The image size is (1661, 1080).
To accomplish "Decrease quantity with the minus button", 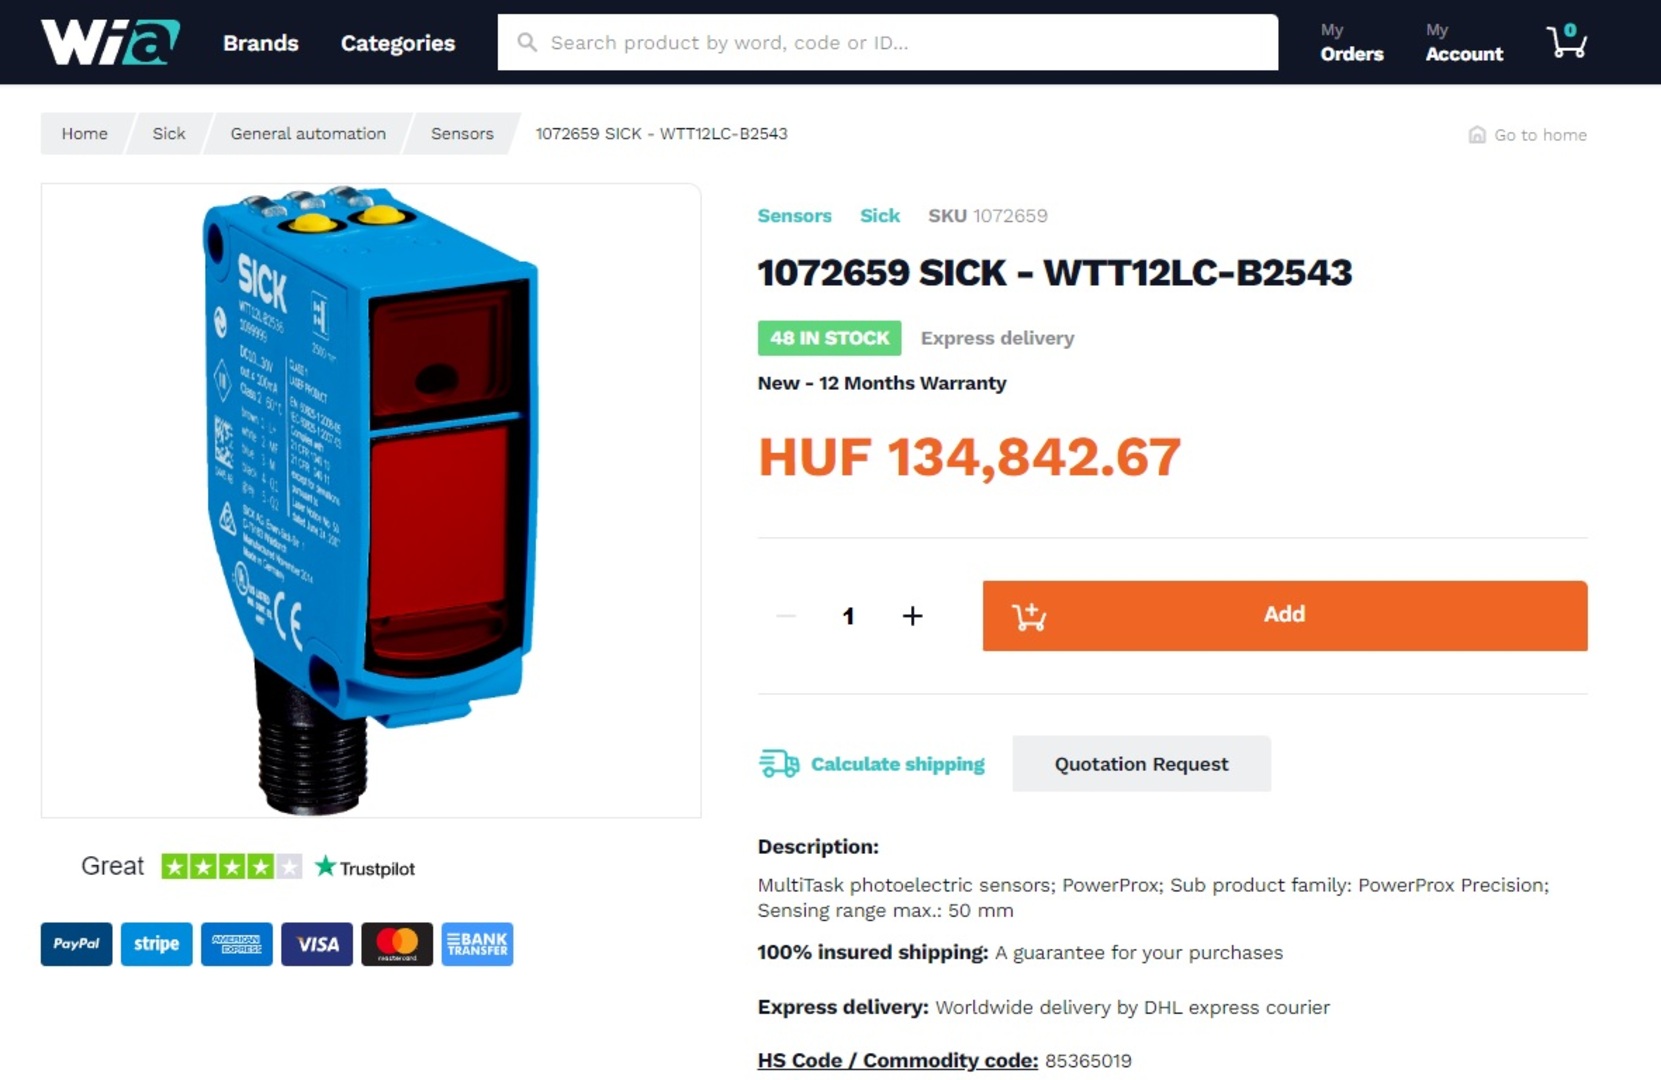I will point(786,616).
